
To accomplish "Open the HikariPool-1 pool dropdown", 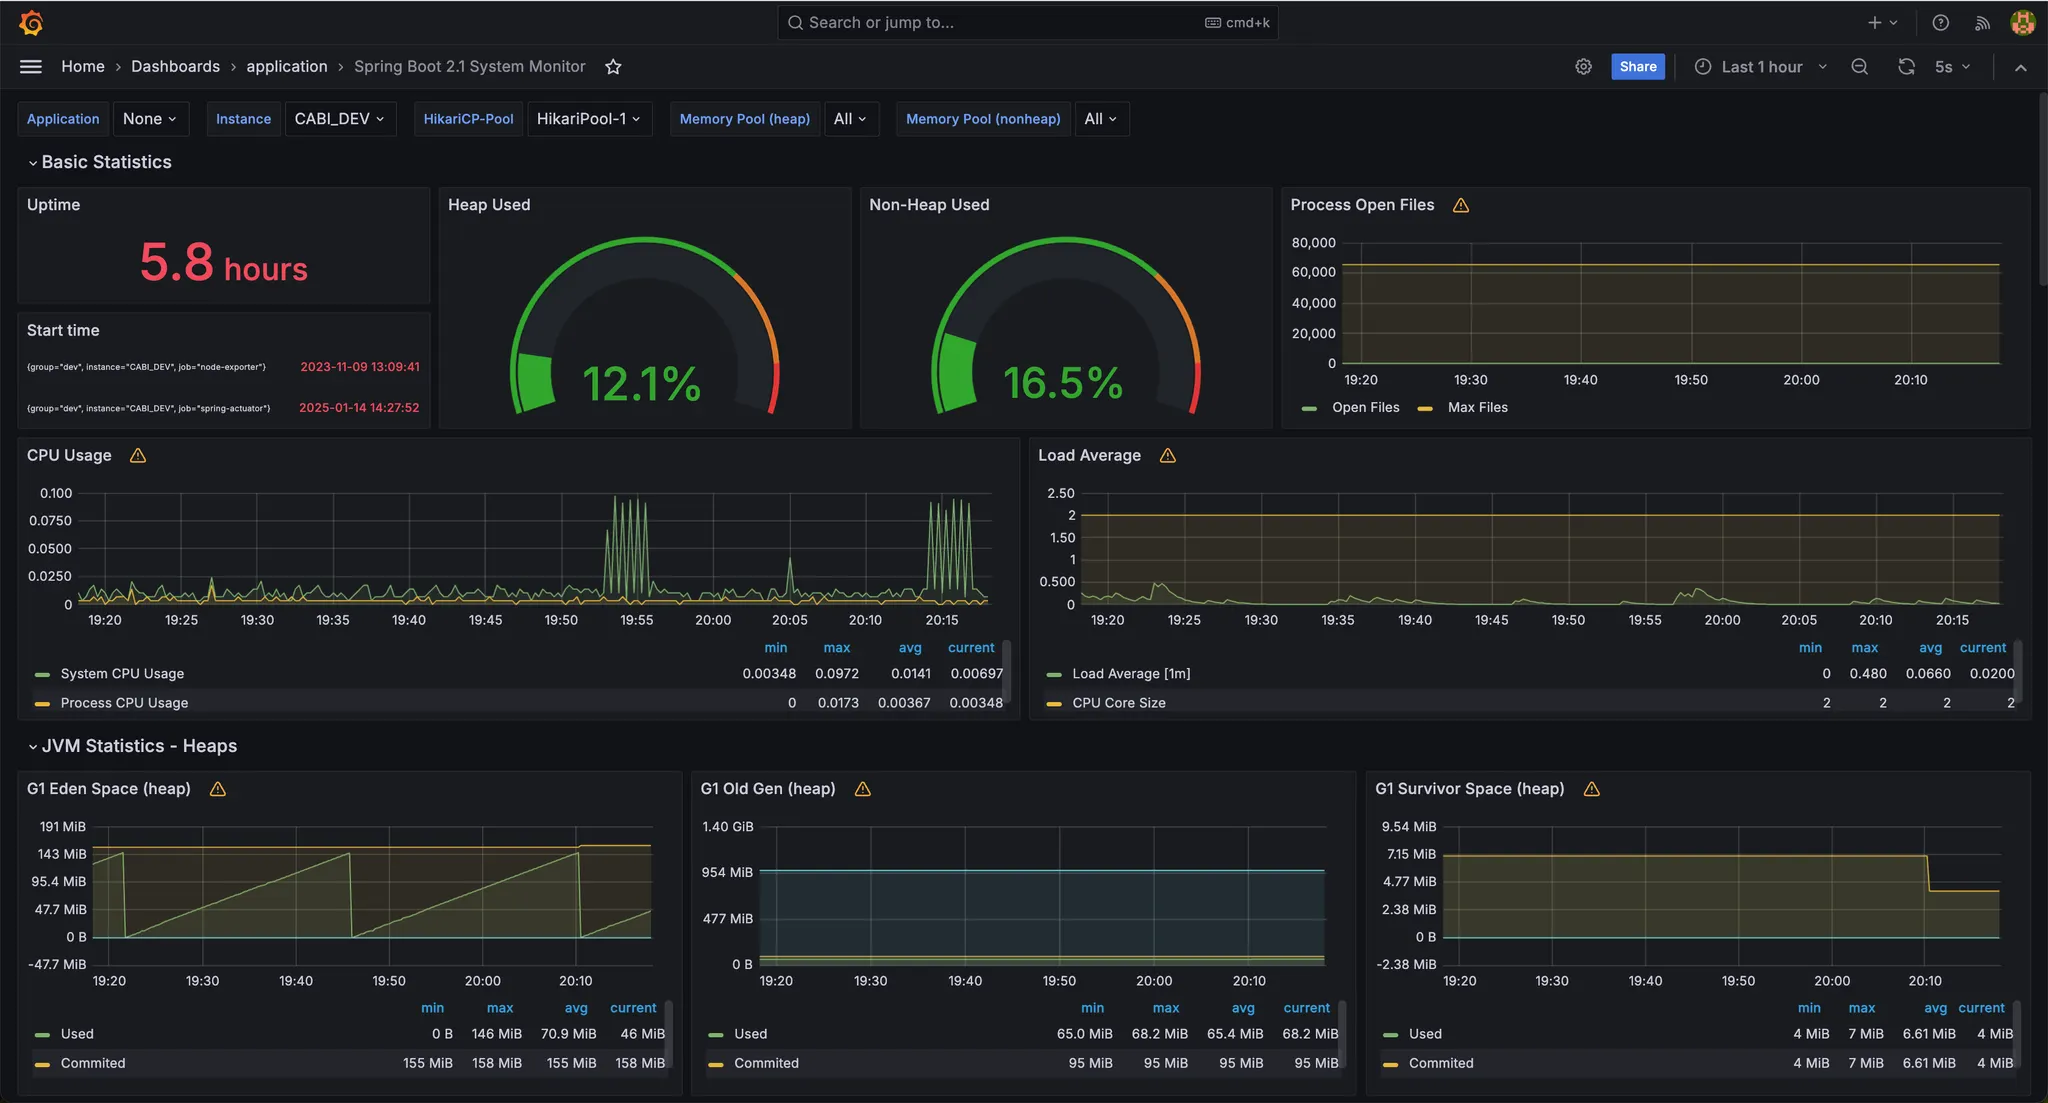I will (x=588, y=119).
